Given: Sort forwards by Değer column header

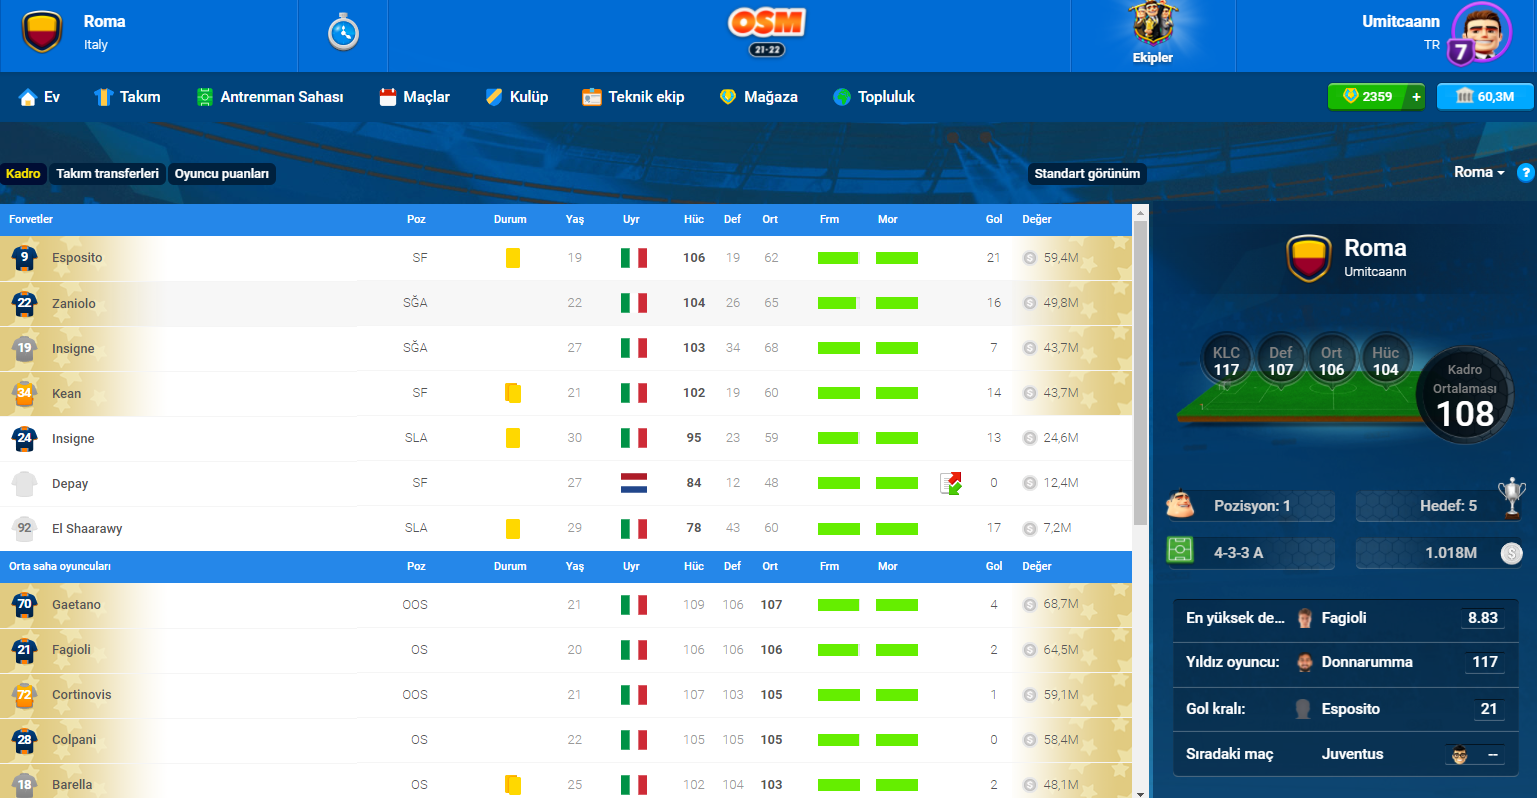Looking at the screenshot, I should coord(1036,219).
